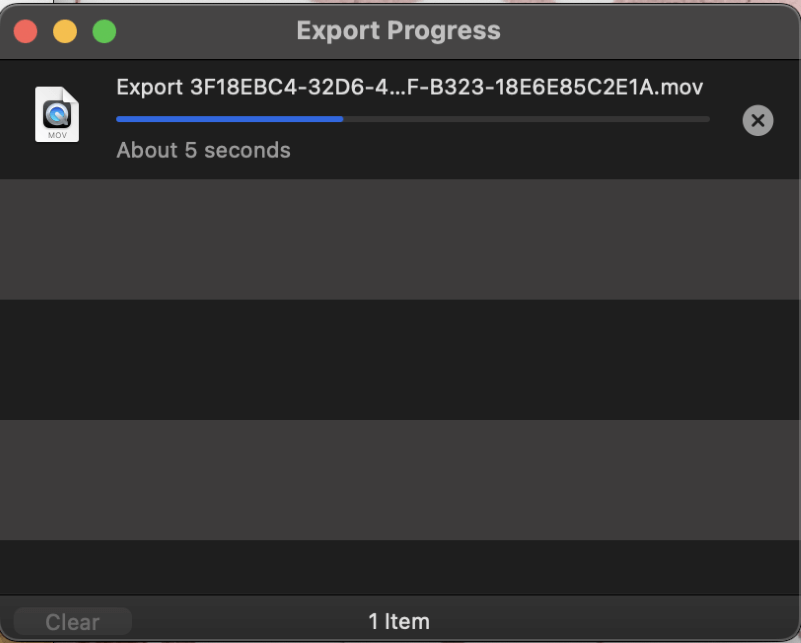801x643 pixels.
Task: Click the blue filled part of progress bar
Action: pyautogui.click(x=229, y=119)
